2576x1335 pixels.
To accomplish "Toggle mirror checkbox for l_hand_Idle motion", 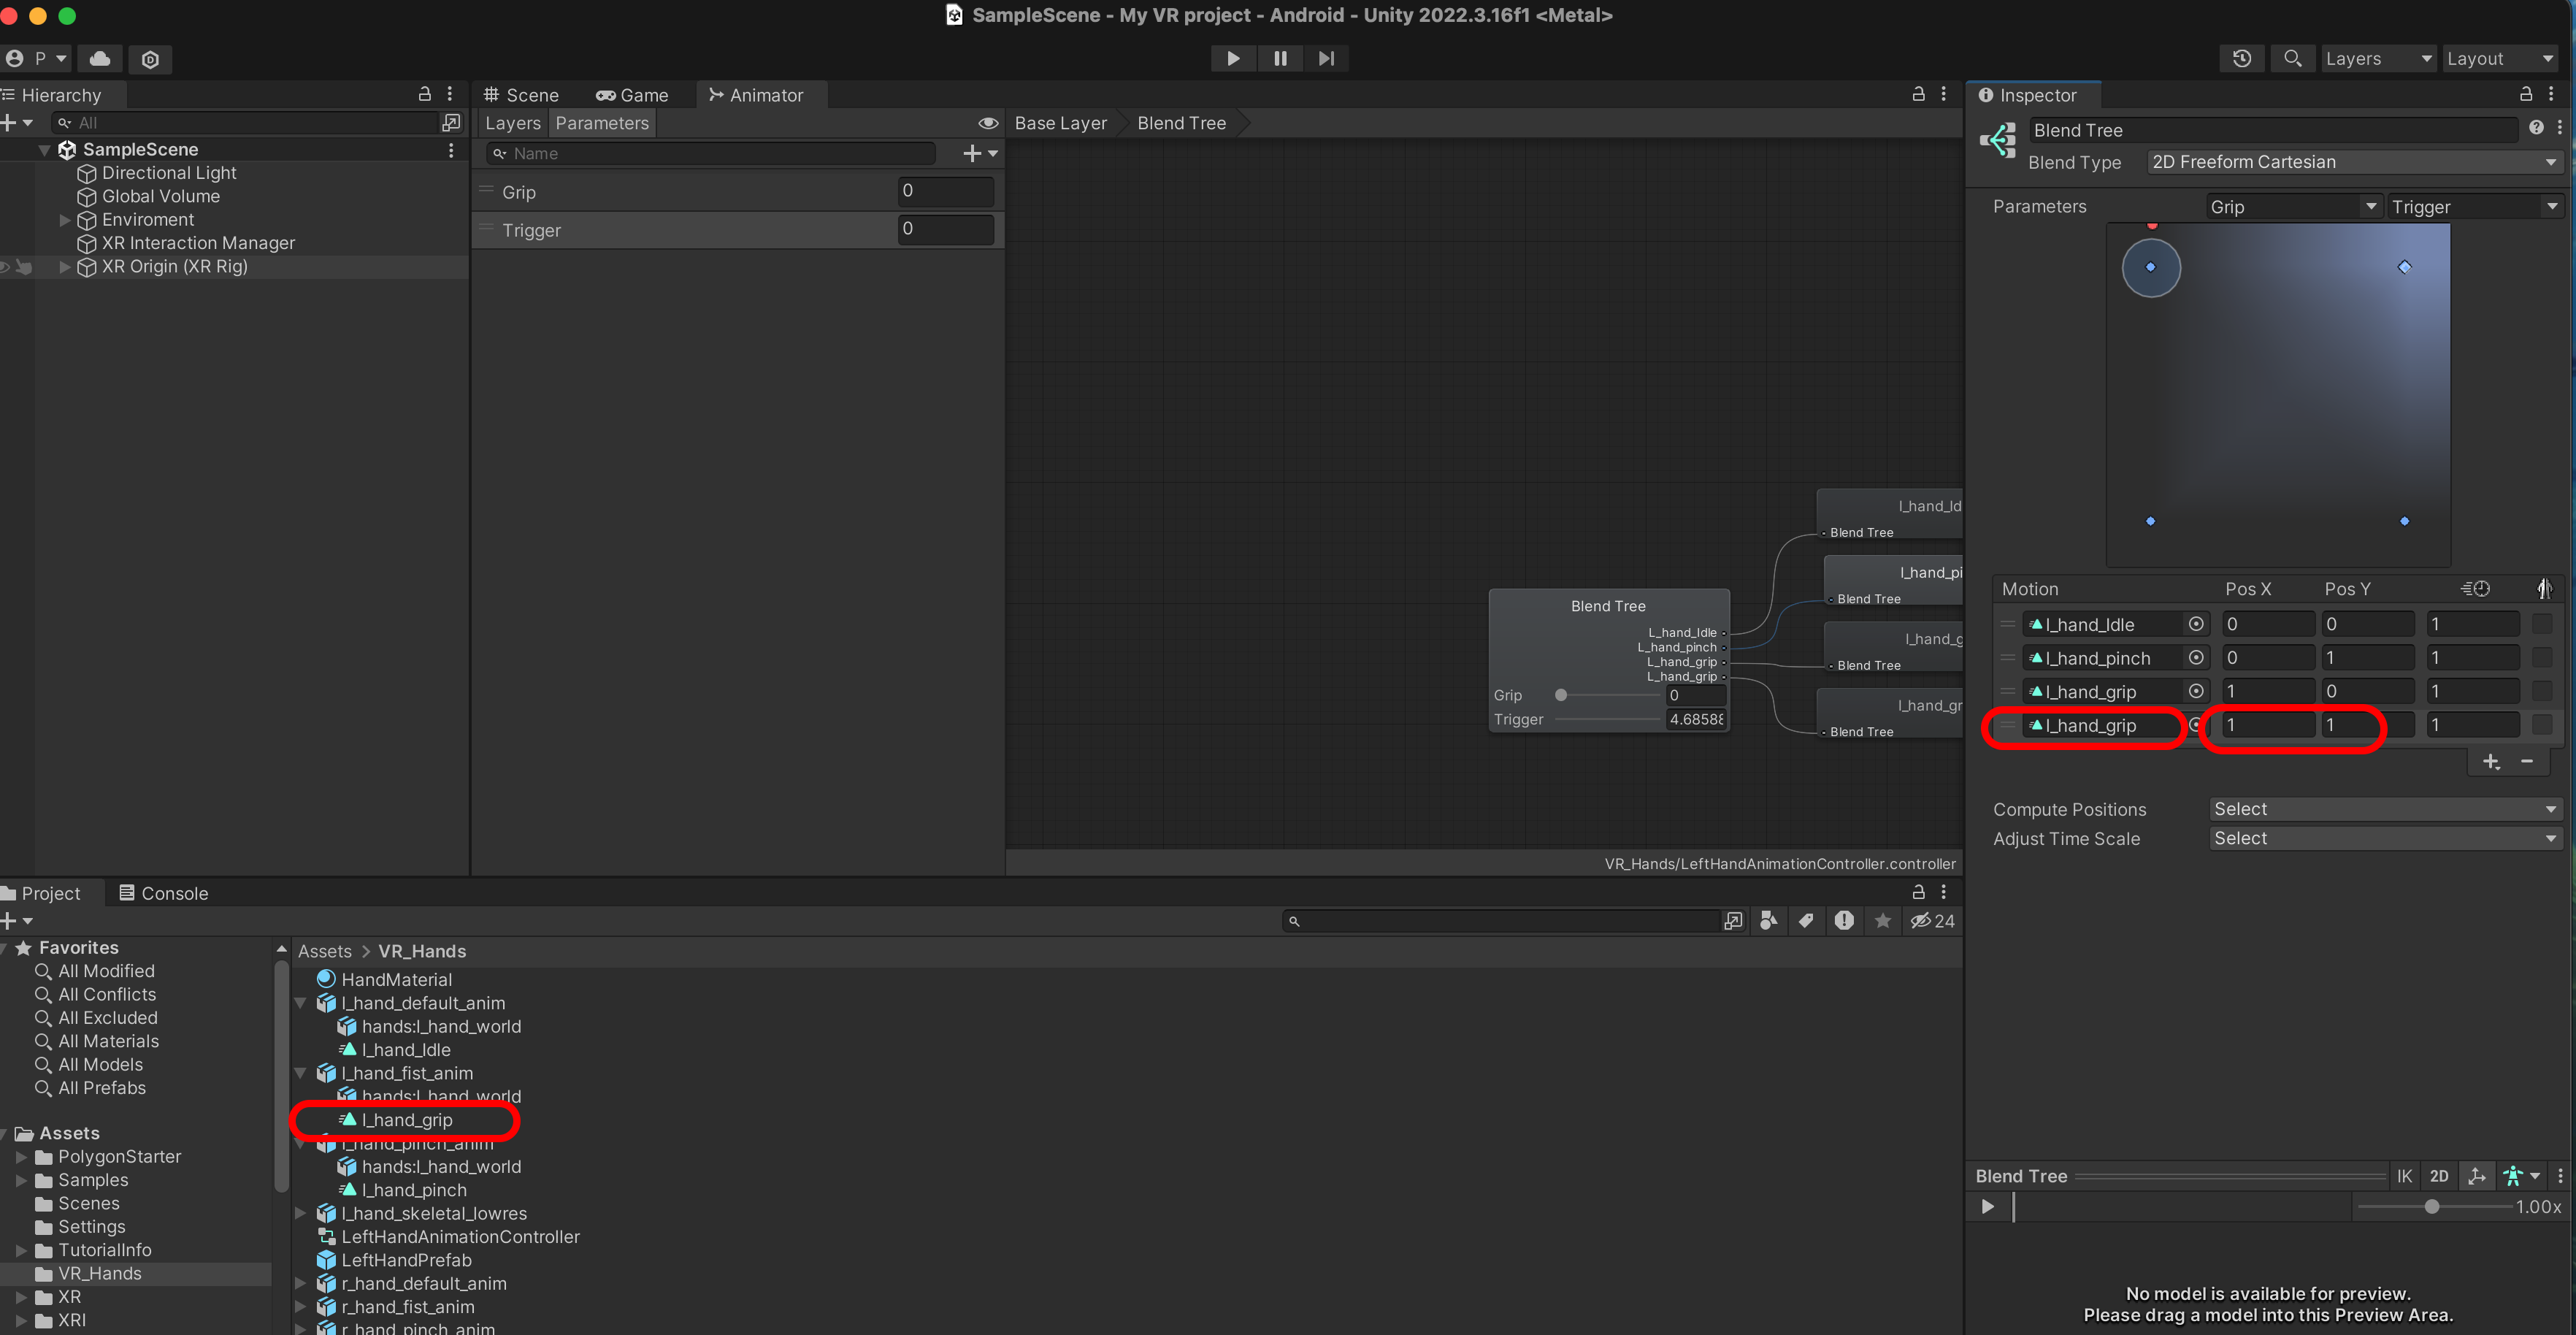I will tap(2542, 624).
